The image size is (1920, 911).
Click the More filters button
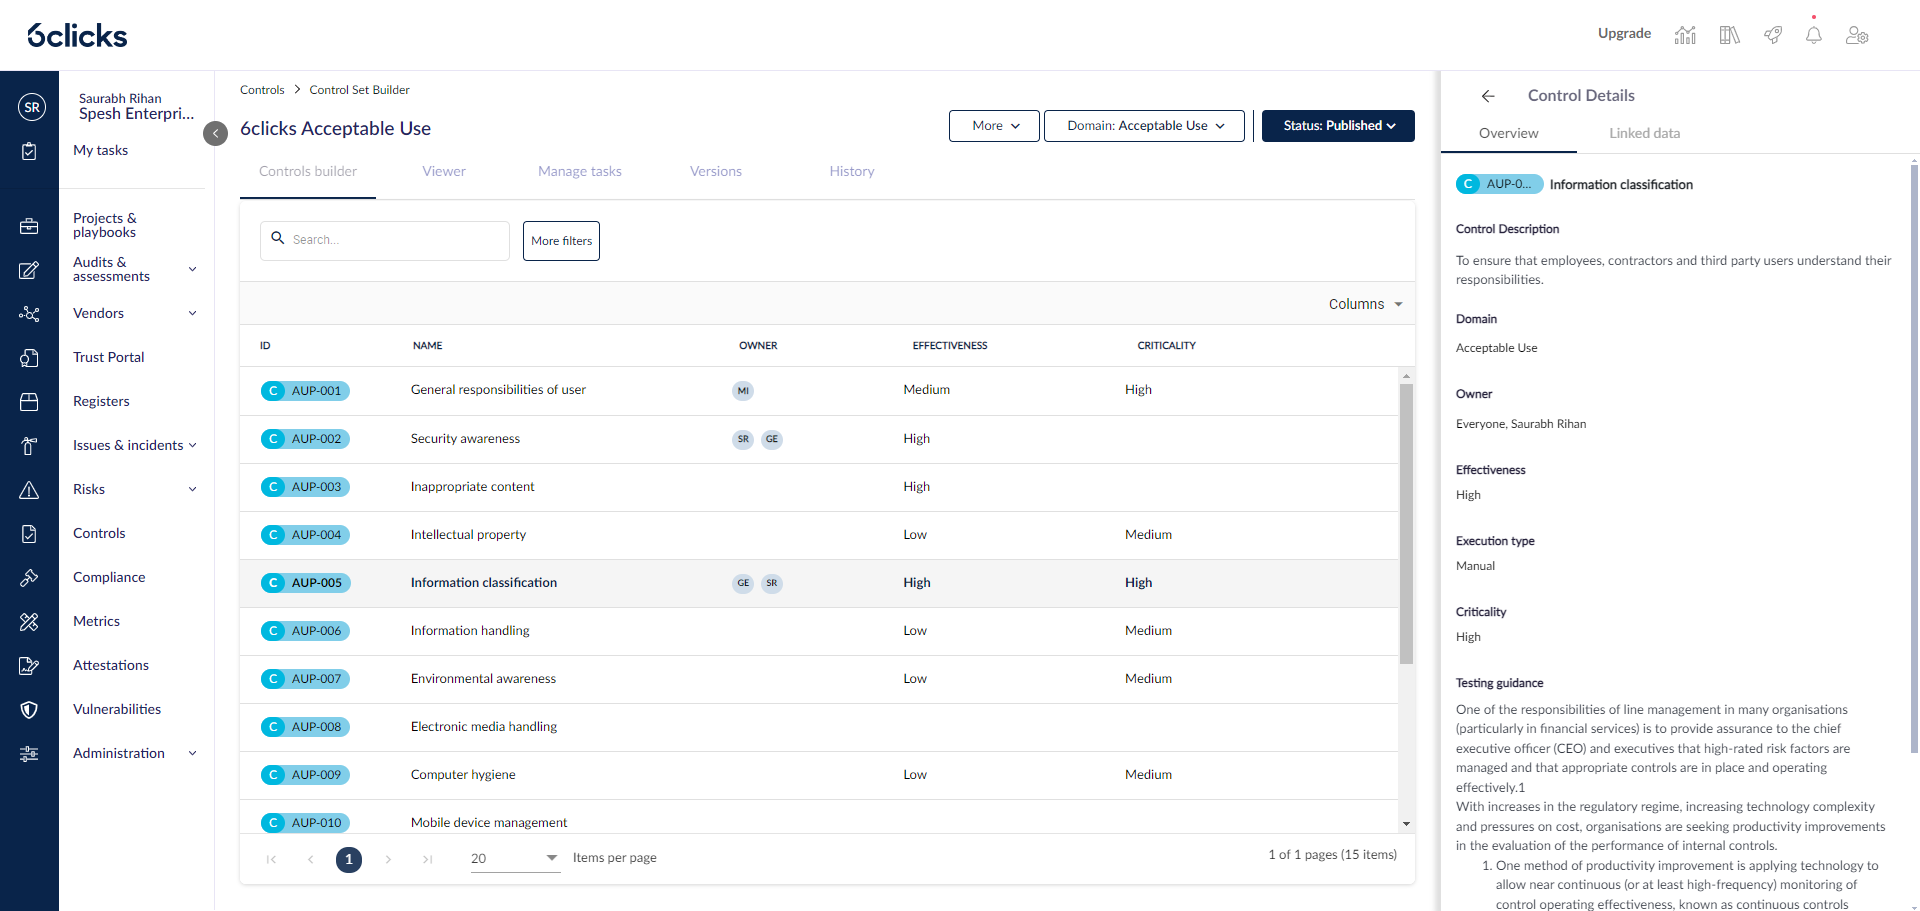pyautogui.click(x=561, y=241)
